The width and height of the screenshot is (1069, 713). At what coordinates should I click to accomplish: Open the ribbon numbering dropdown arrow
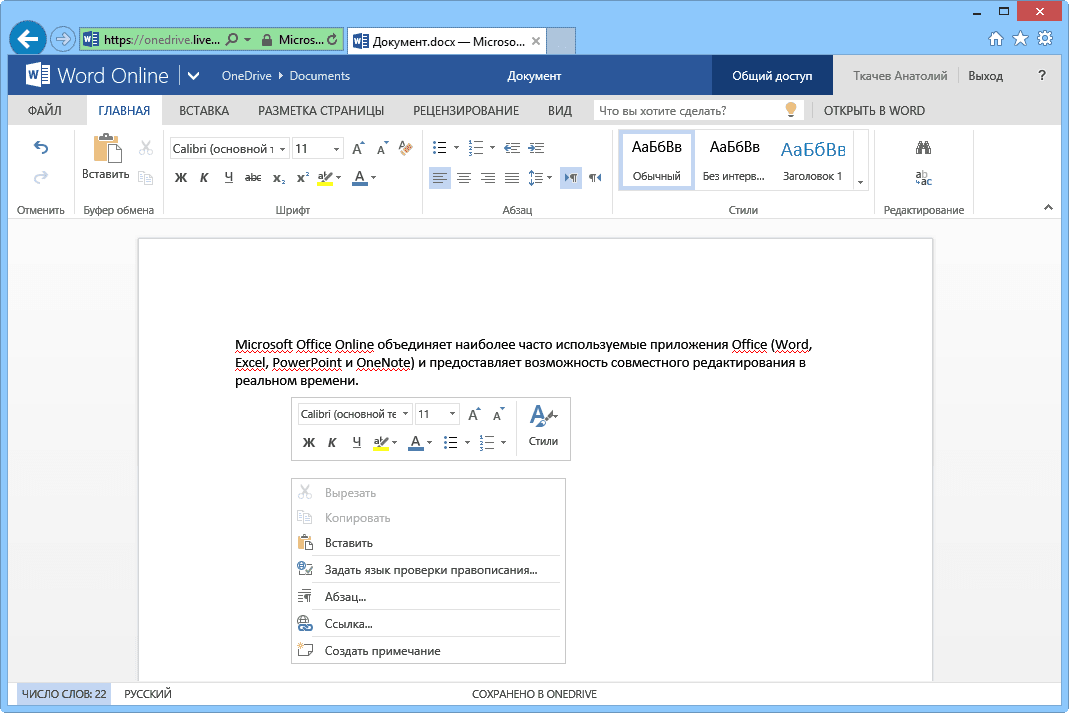pyautogui.click(x=492, y=148)
